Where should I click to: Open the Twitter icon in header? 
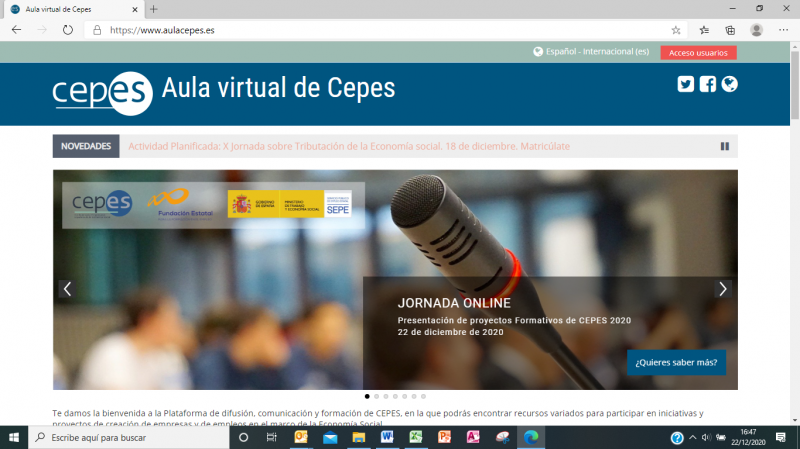coord(685,84)
